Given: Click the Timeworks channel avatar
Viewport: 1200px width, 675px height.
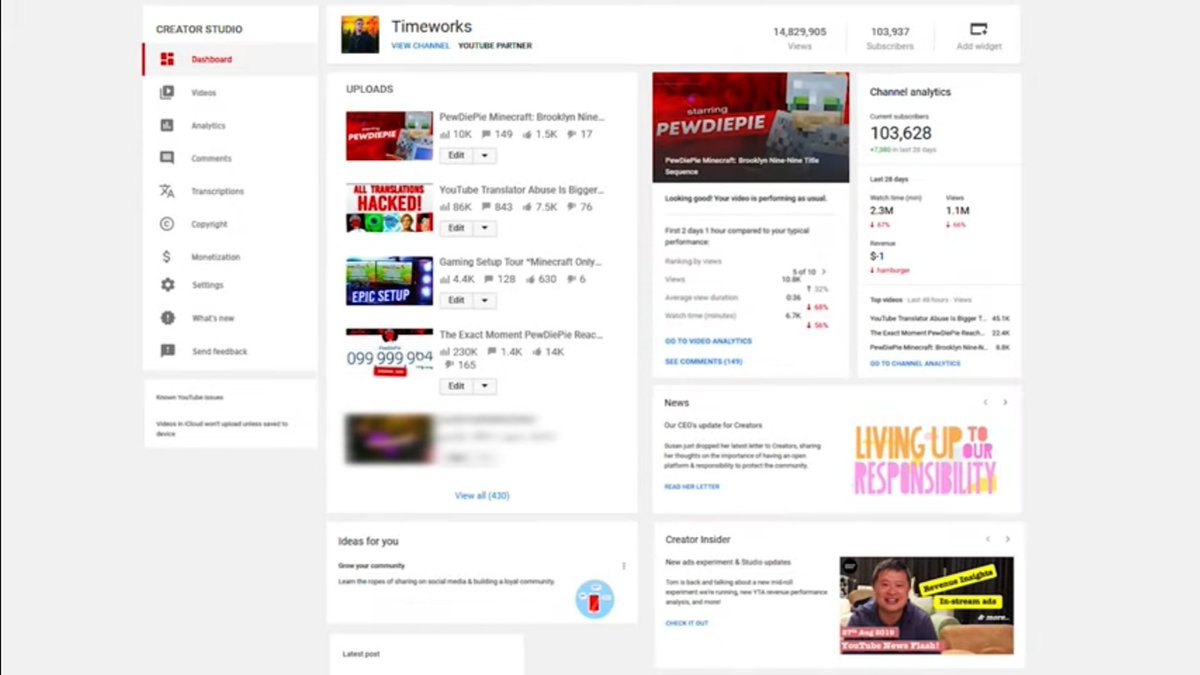Looking at the screenshot, I should pos(360,34).
